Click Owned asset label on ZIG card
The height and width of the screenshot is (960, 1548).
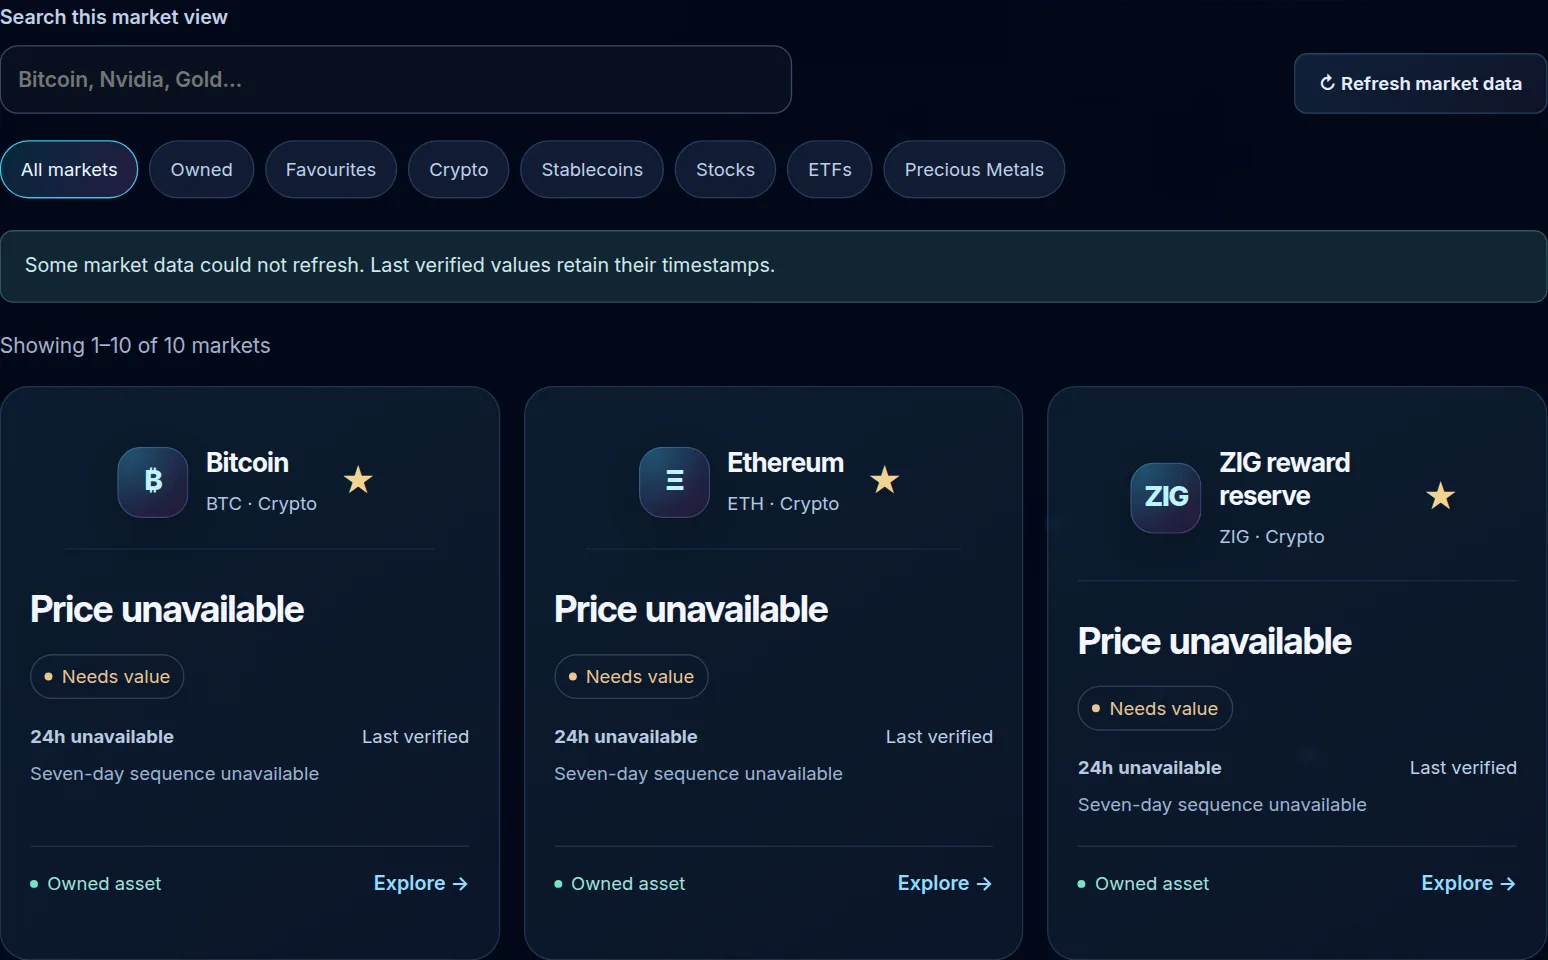(x=1144, y=884)
